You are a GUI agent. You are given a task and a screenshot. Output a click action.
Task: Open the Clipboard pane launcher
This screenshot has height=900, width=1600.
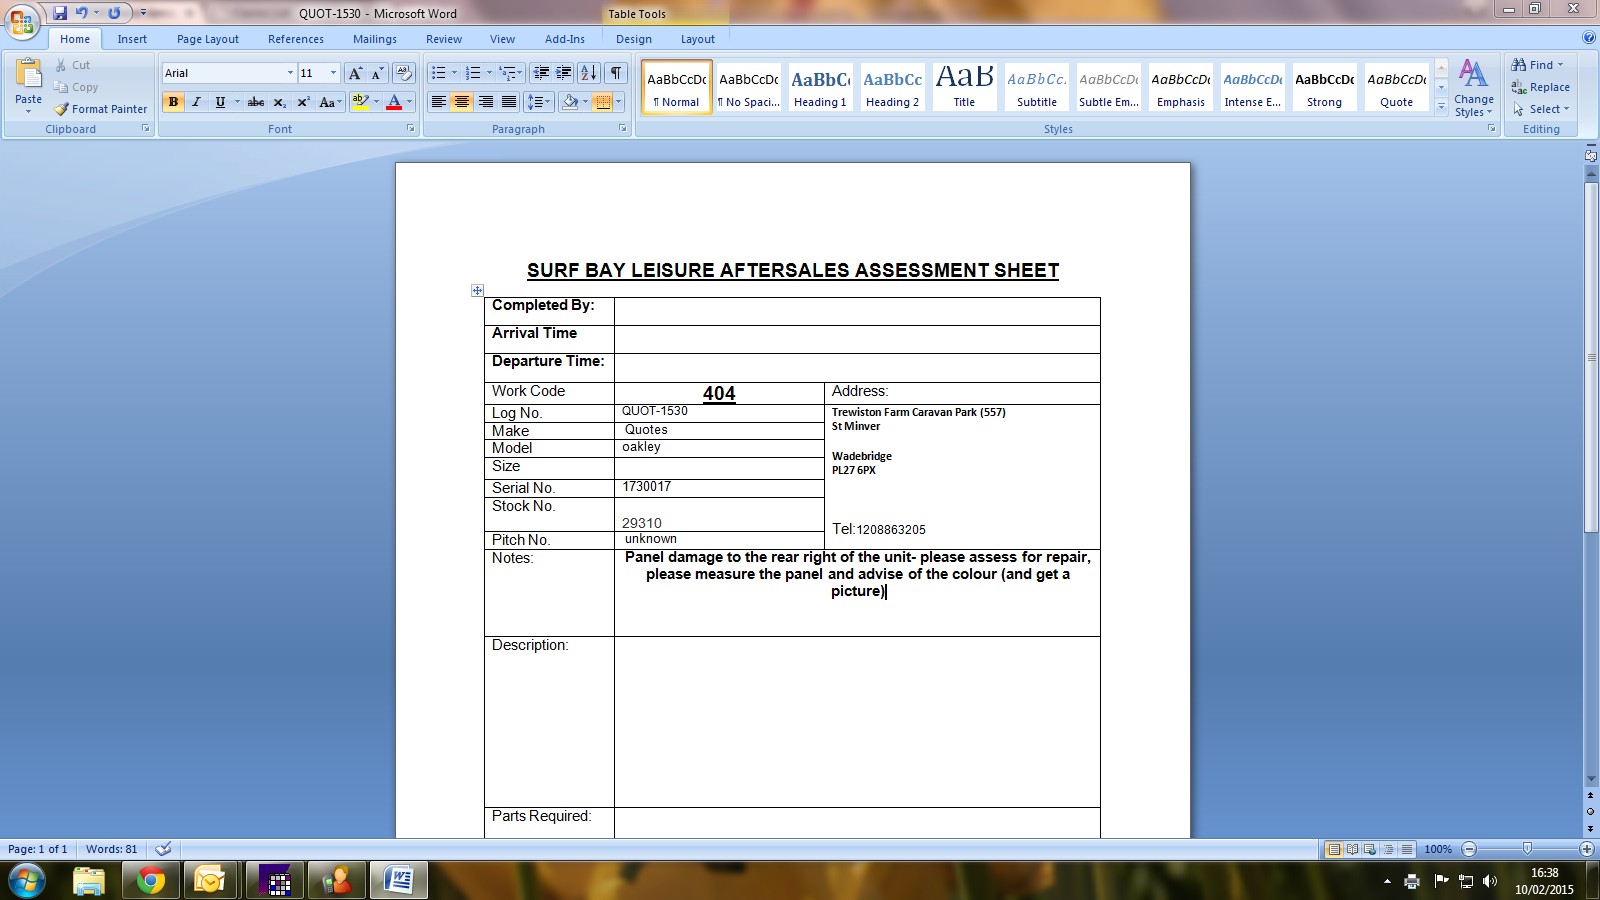[145, 129]
